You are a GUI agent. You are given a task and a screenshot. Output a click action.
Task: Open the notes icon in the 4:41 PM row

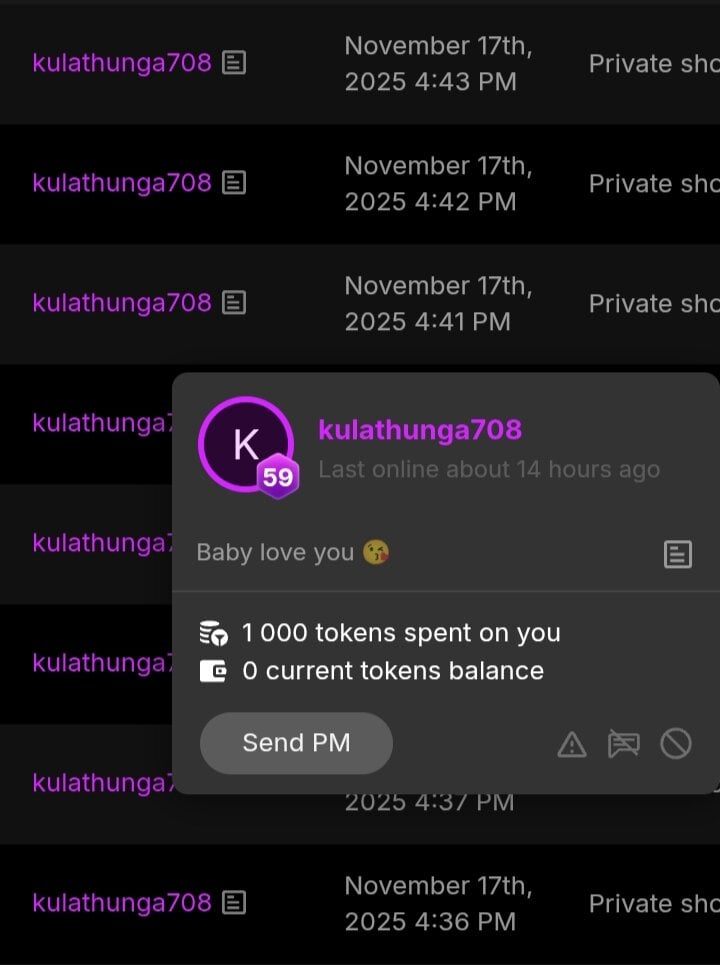point(234,303)
